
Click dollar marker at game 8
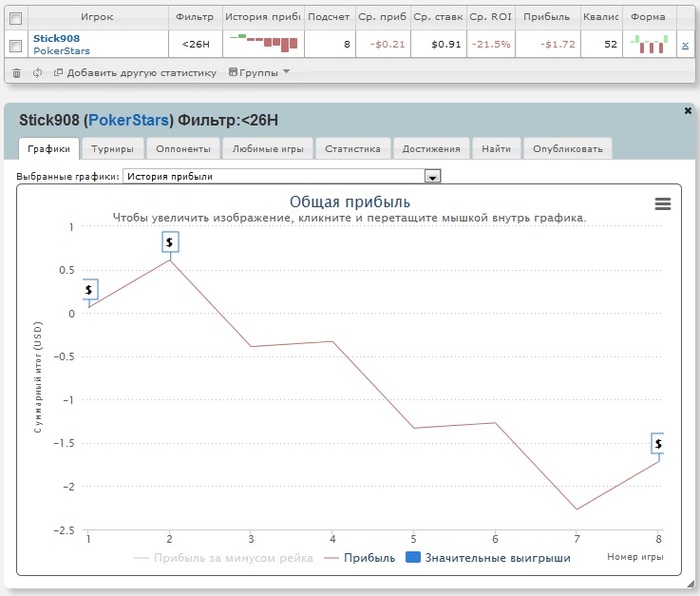point(658,443)
